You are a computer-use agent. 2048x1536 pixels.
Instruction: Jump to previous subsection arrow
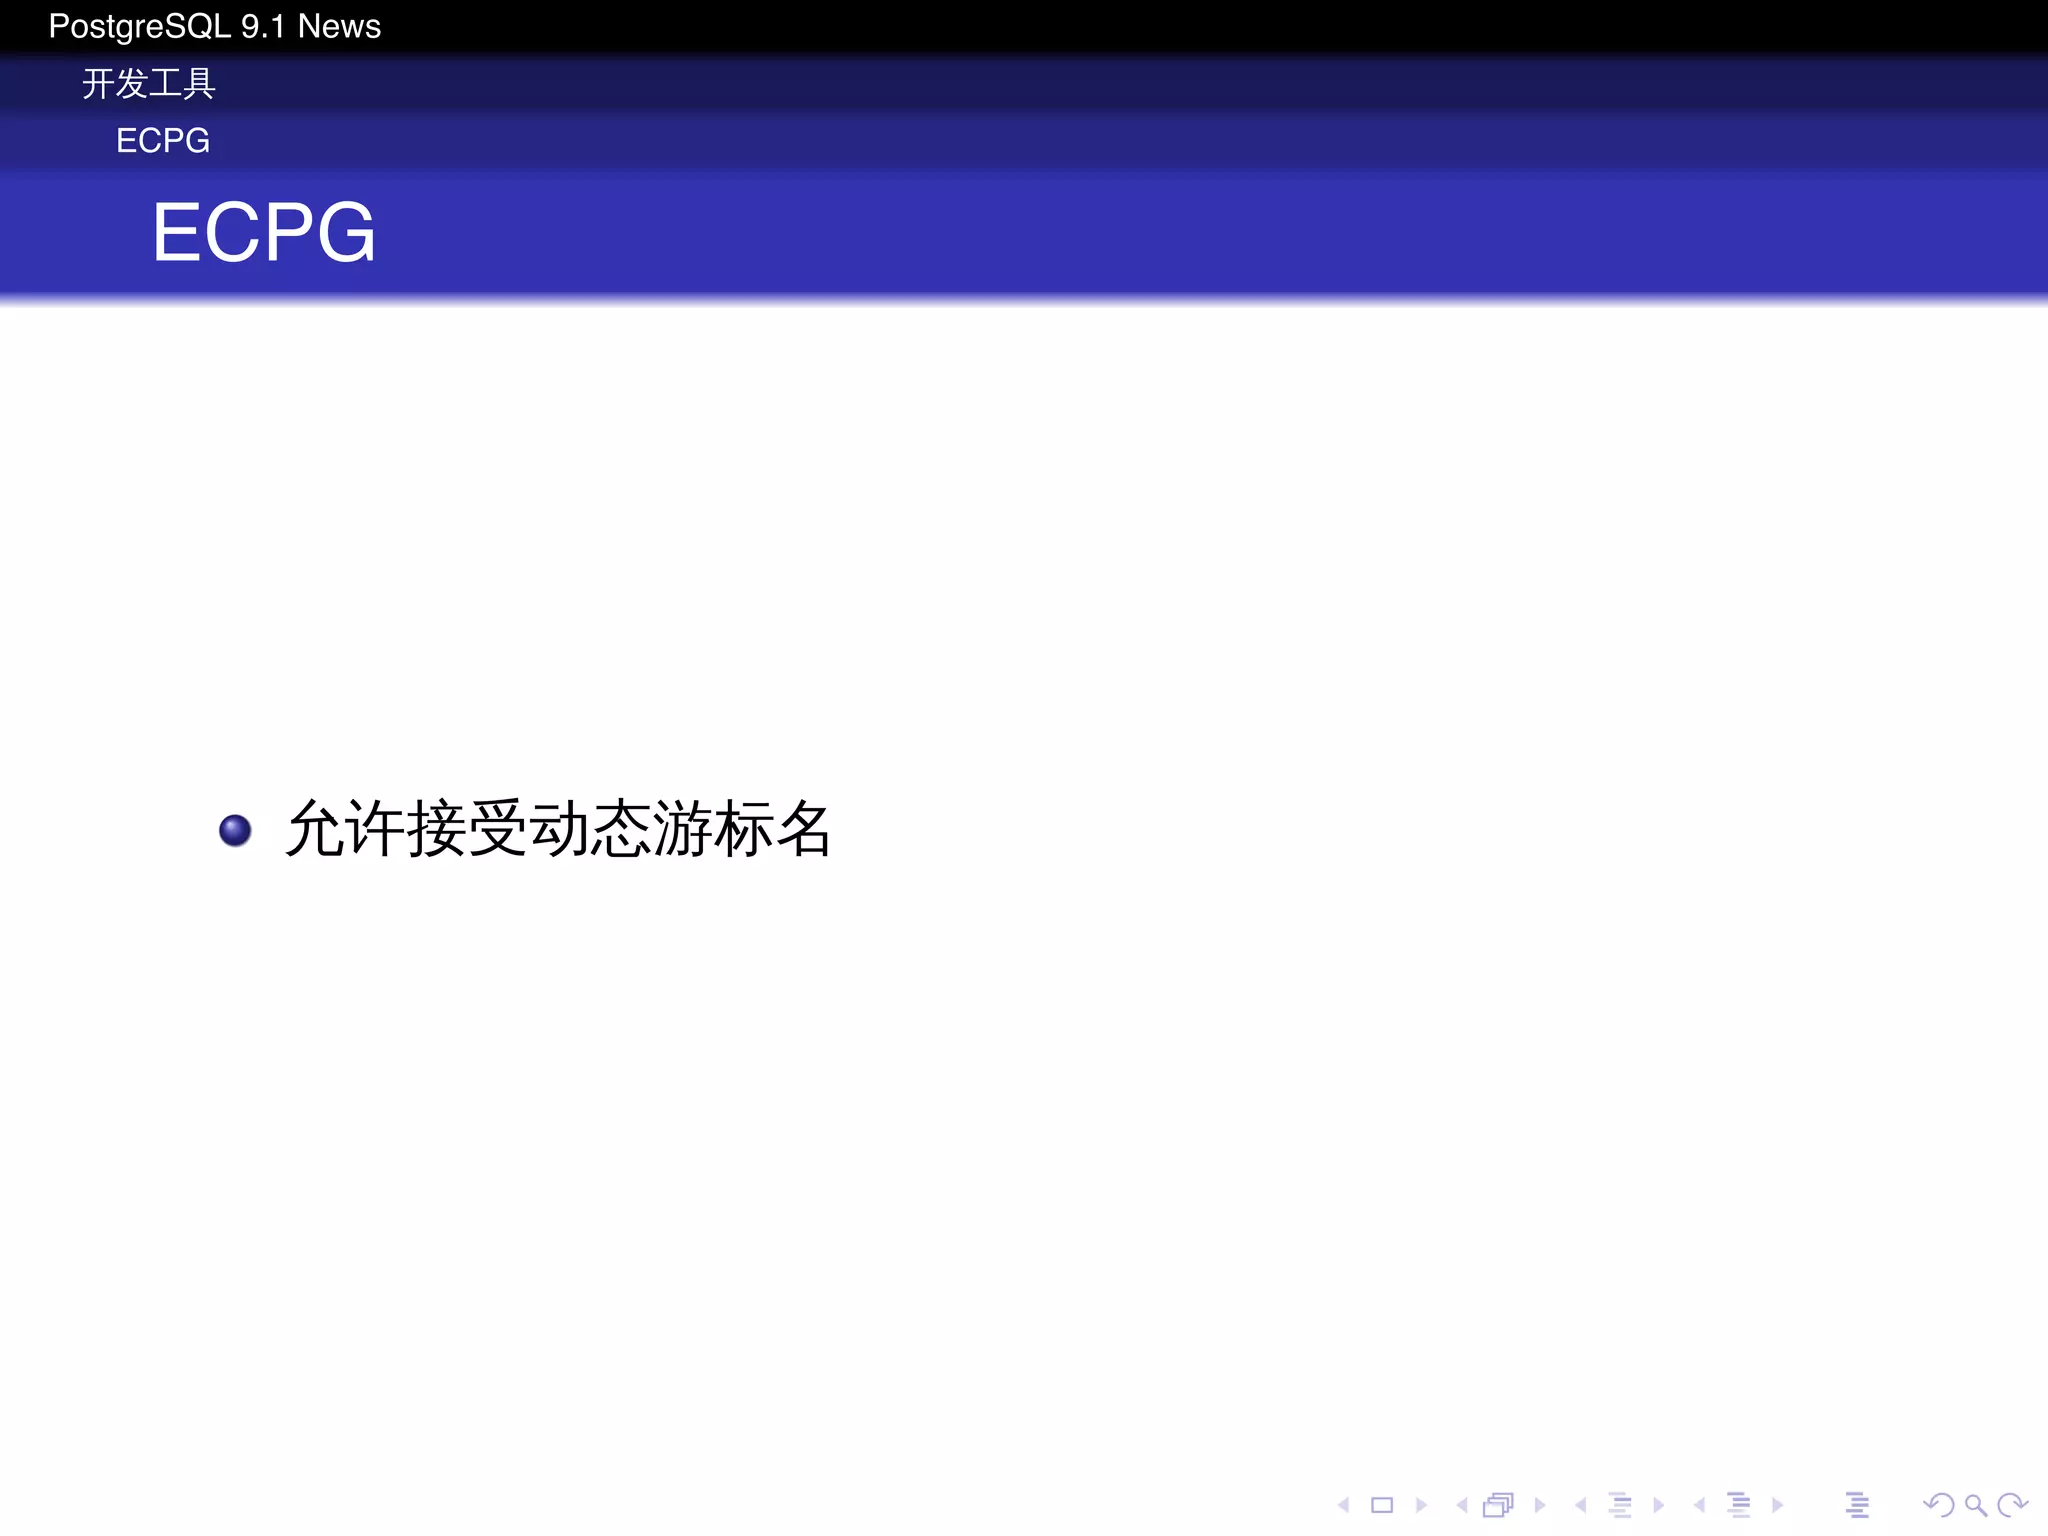pos(1580,1504)
